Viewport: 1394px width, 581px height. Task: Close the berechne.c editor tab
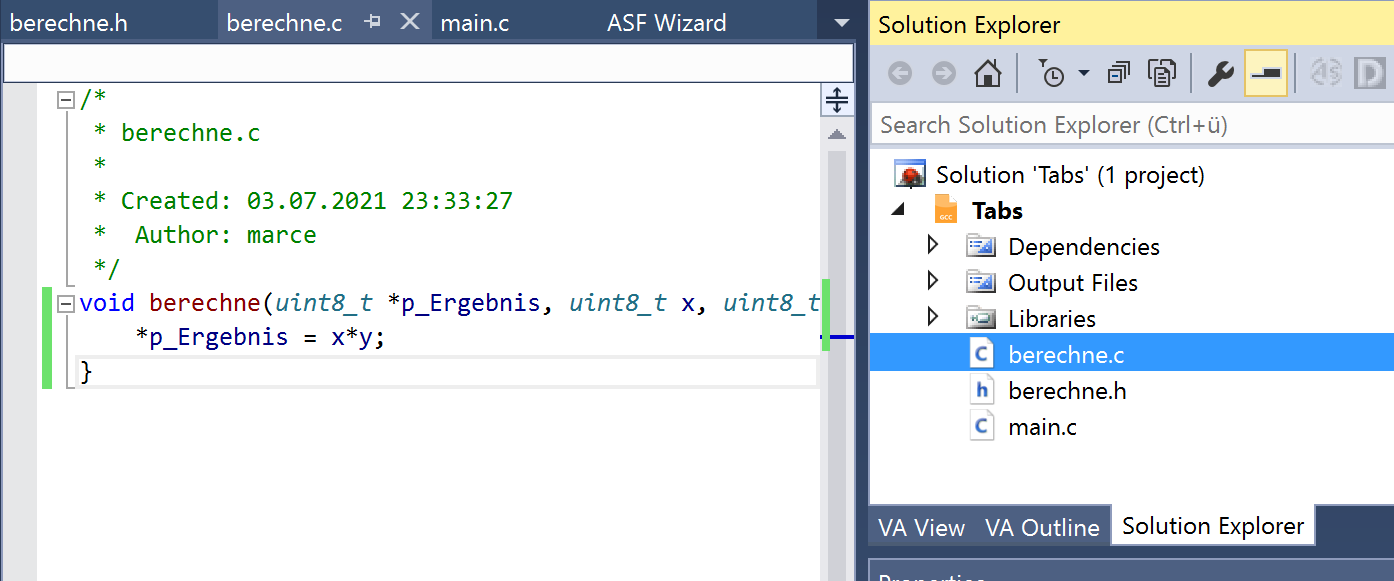[410, 22]
